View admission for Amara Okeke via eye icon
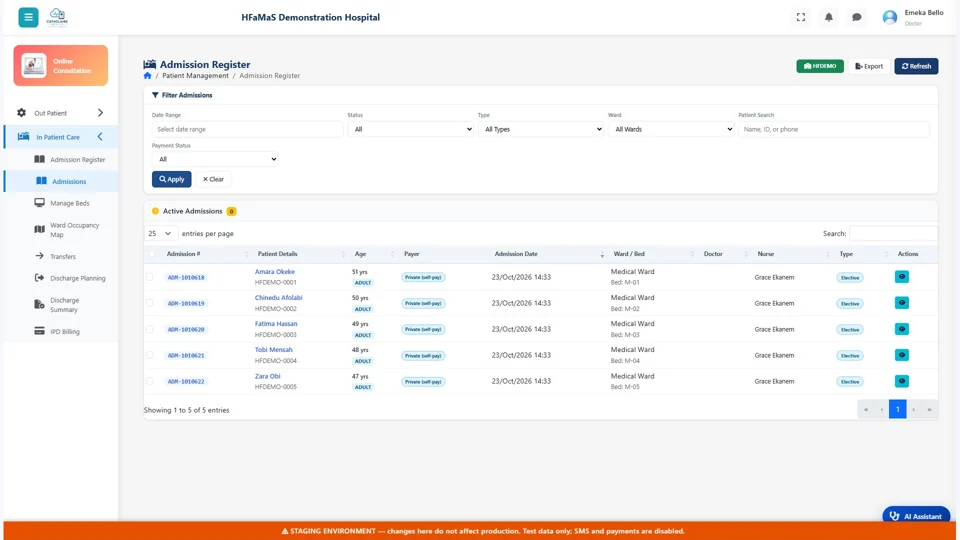This screenshot has height=540, width=960. pyautogui.click(x=901, y=277)
